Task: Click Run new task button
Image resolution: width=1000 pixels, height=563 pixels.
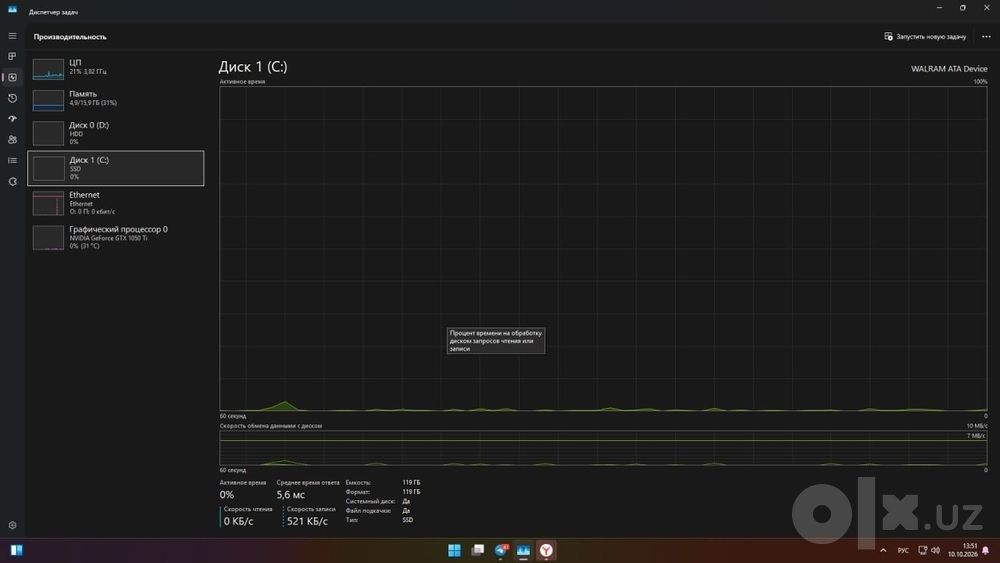Action: [x=925, y=37]
